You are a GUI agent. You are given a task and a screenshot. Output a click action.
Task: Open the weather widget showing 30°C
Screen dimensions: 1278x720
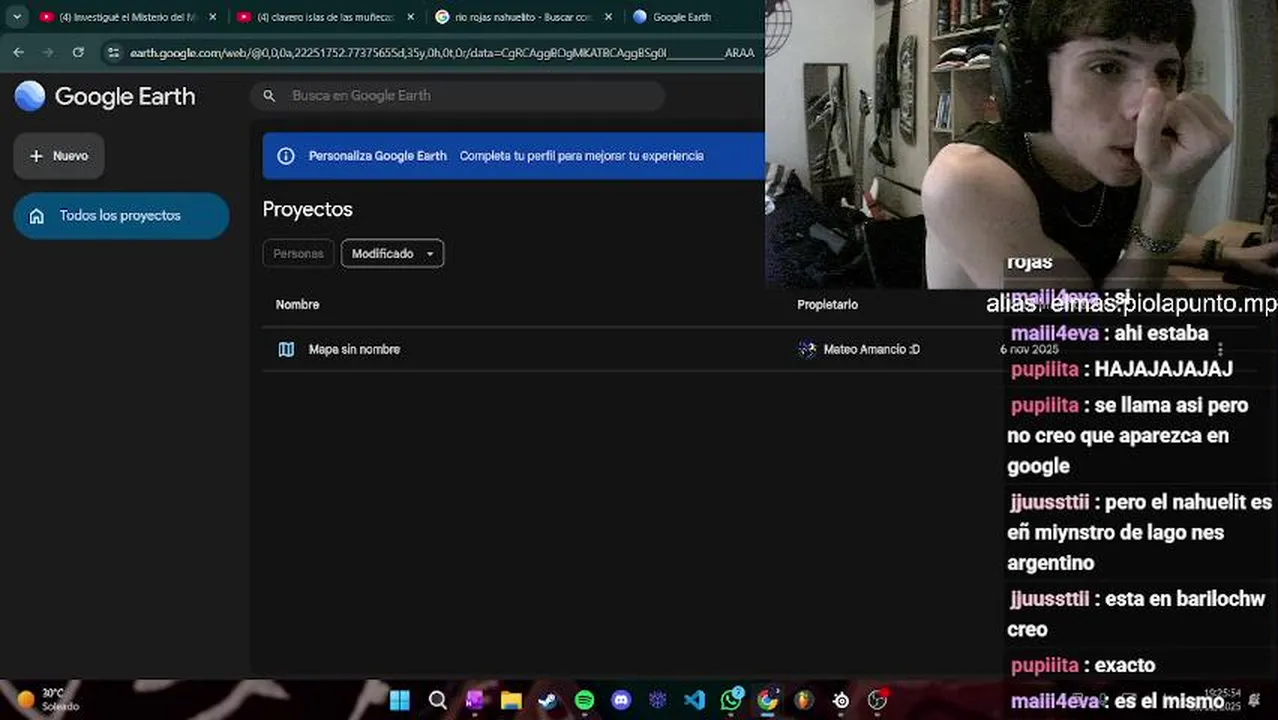click(x=48, y=699)
